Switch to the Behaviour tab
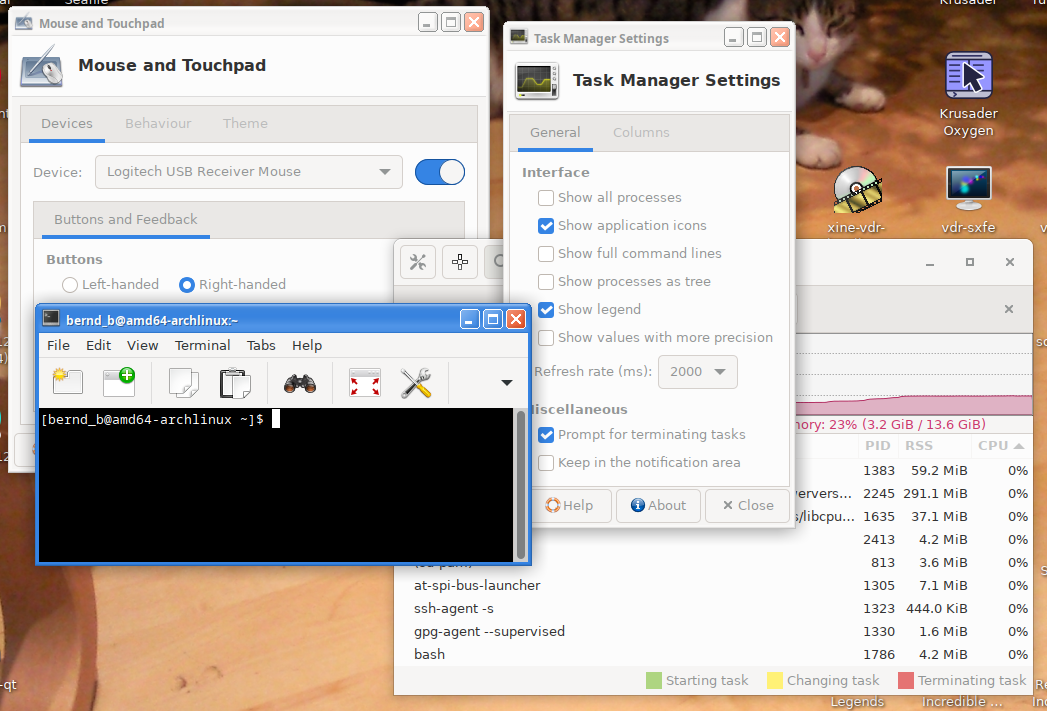 158,124
